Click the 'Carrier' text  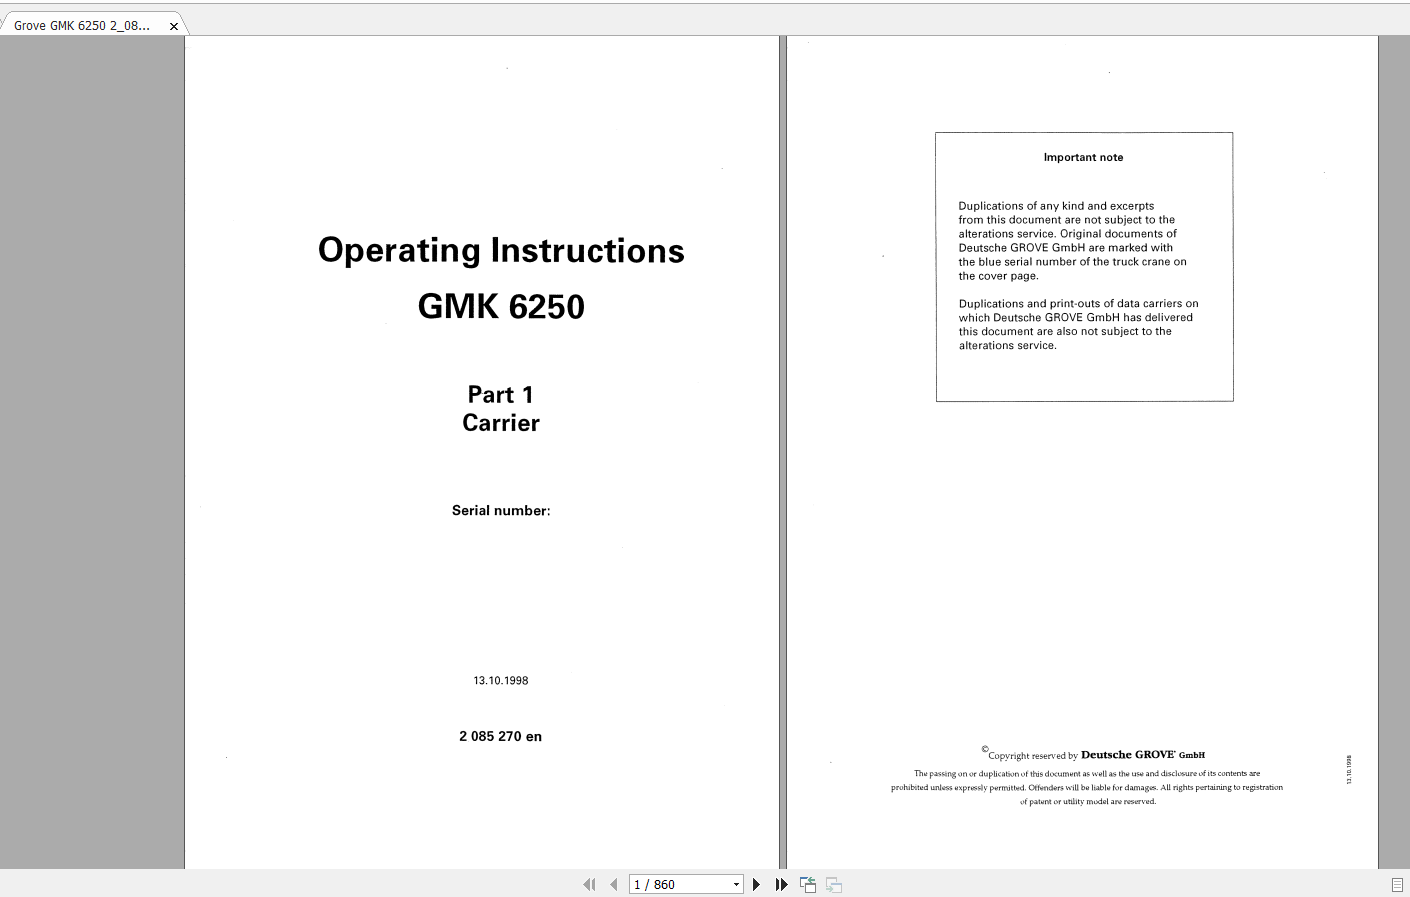(501, 423)
